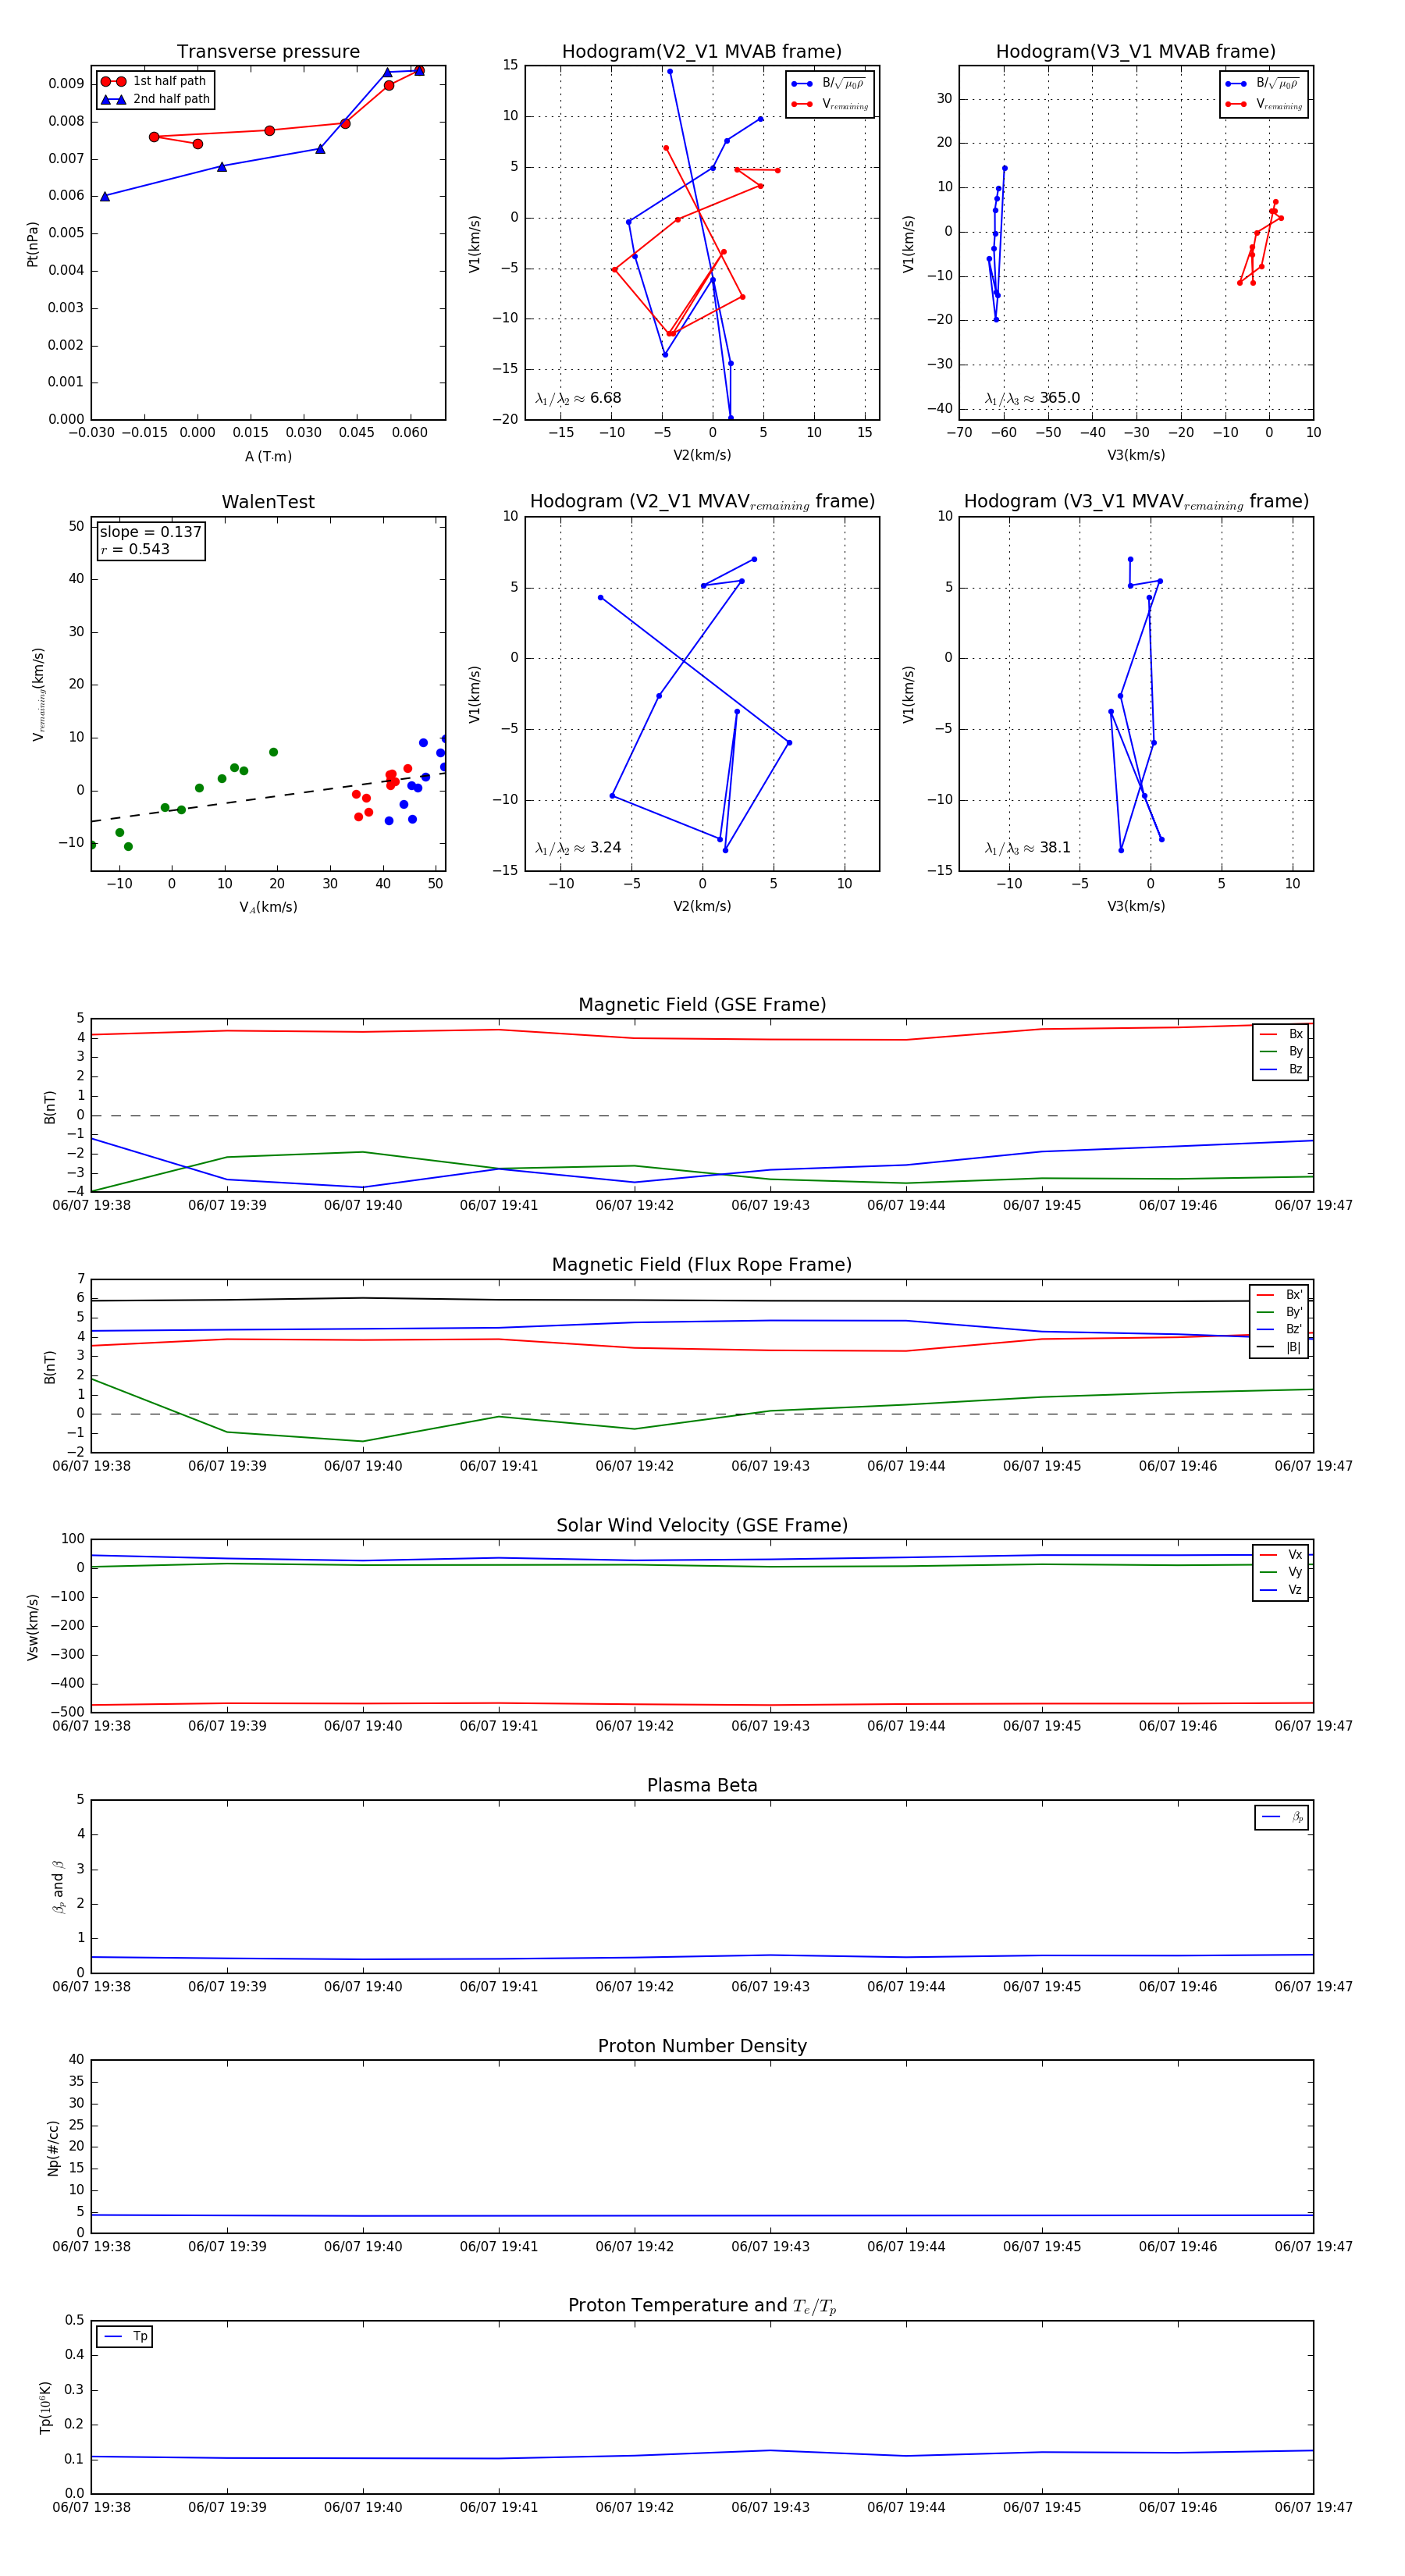
Task: Select the '2nd half path' legend entry
Action: click(x=155, y=99)
